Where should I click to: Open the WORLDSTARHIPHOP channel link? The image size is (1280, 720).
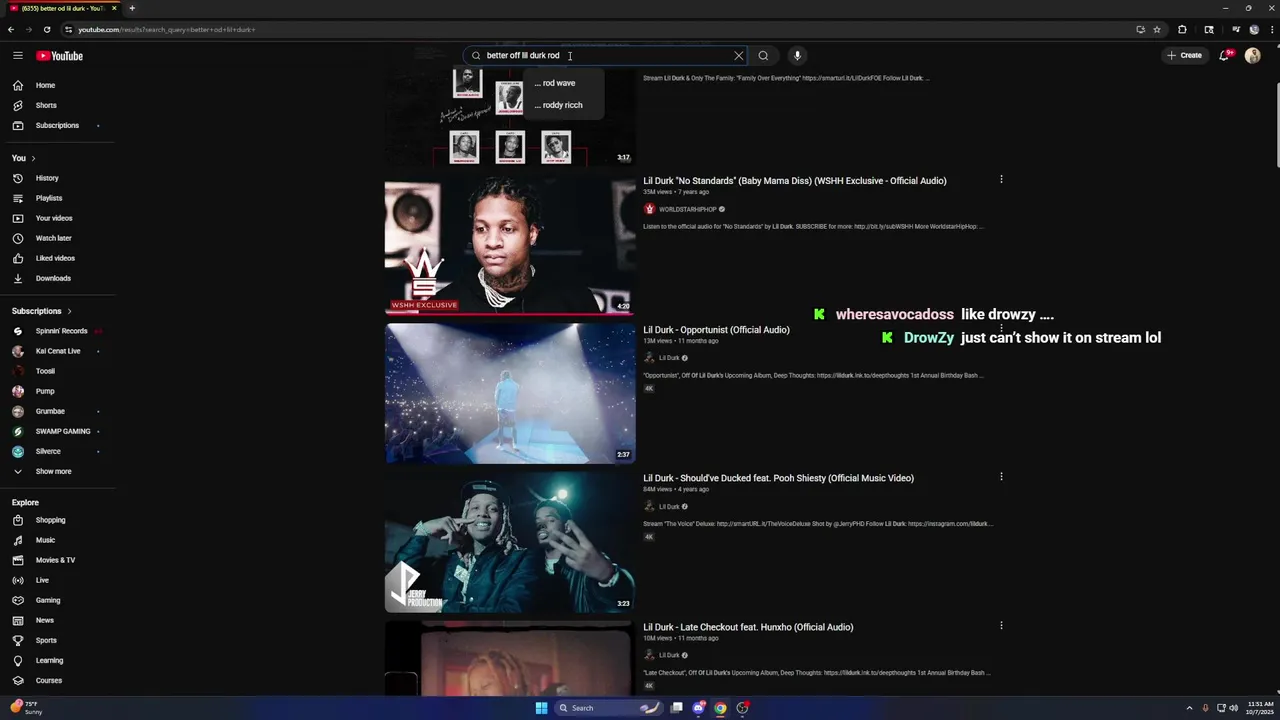pyautogui.click(x=687, y=209)
